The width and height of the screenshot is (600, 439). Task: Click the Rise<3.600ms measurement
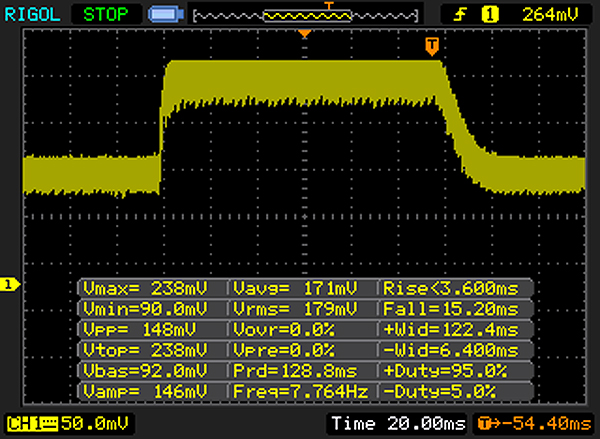point(451,288)
